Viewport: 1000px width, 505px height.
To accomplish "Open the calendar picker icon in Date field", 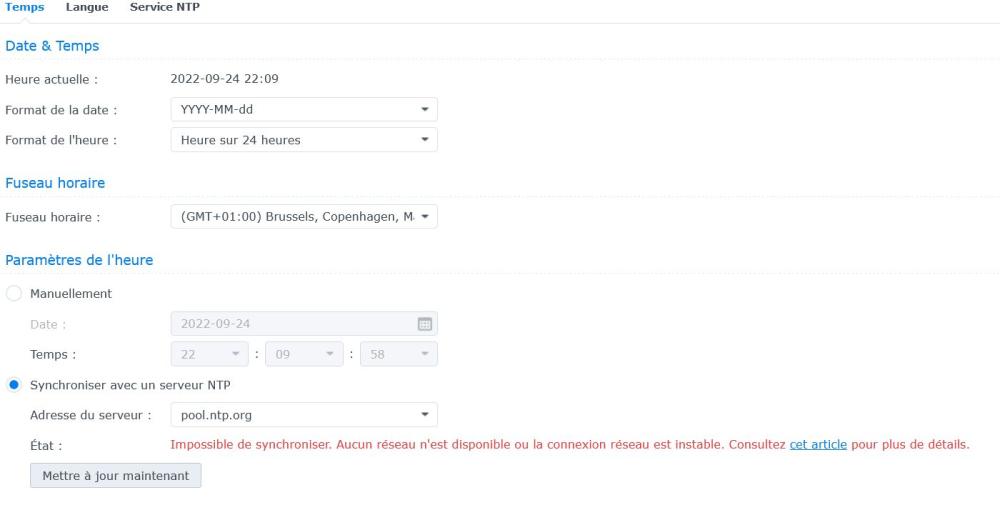I will 424,324.
